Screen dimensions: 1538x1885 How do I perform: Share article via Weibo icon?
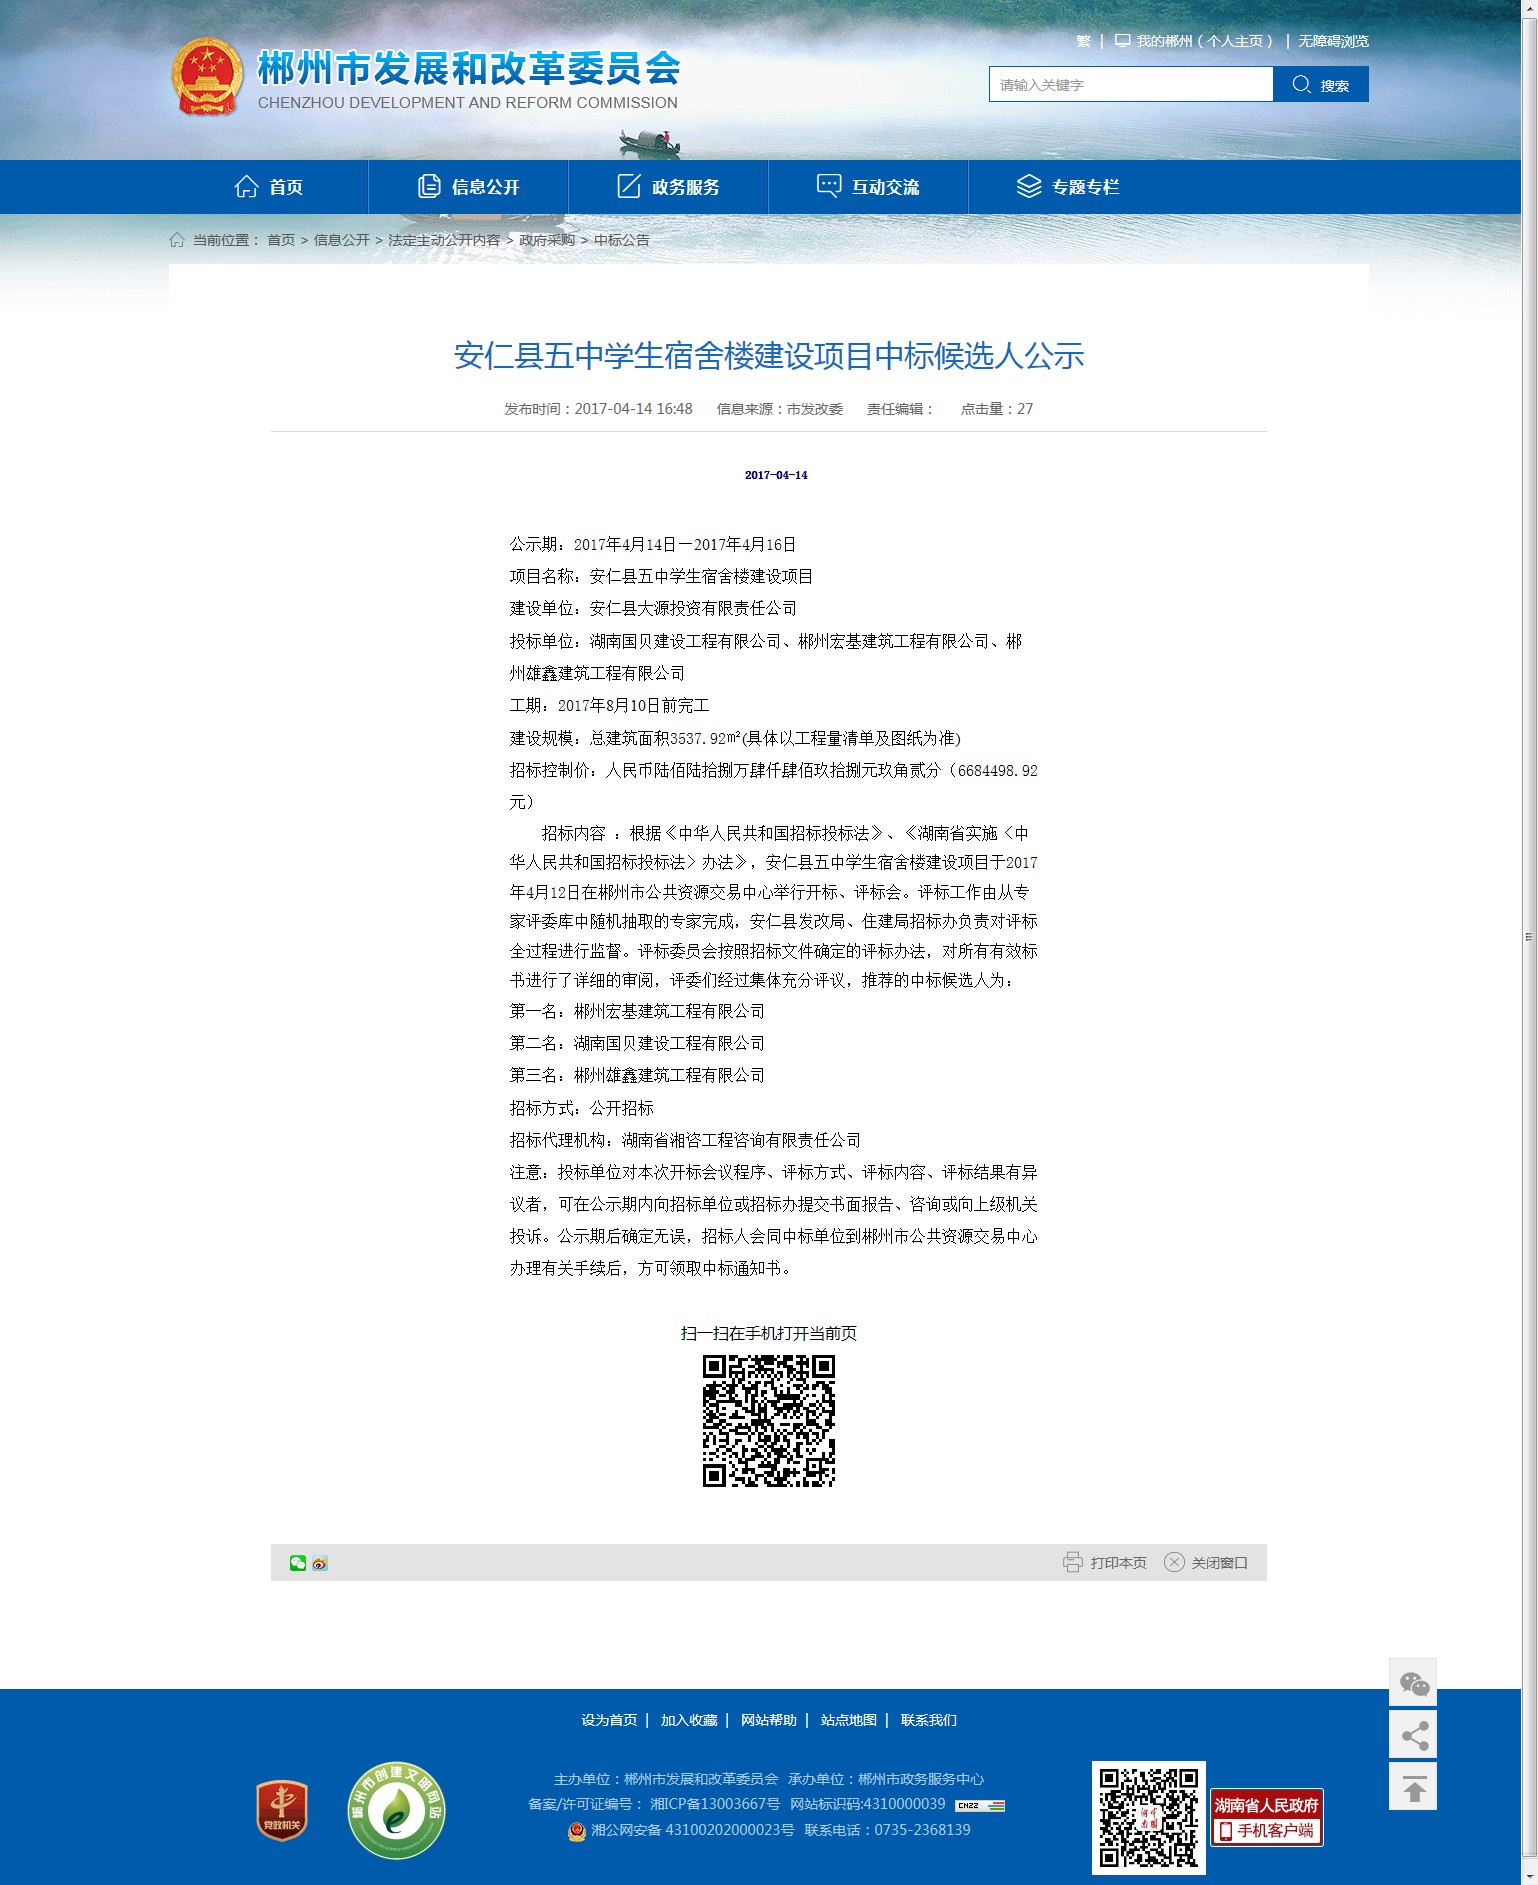(x=320, y=1563)
